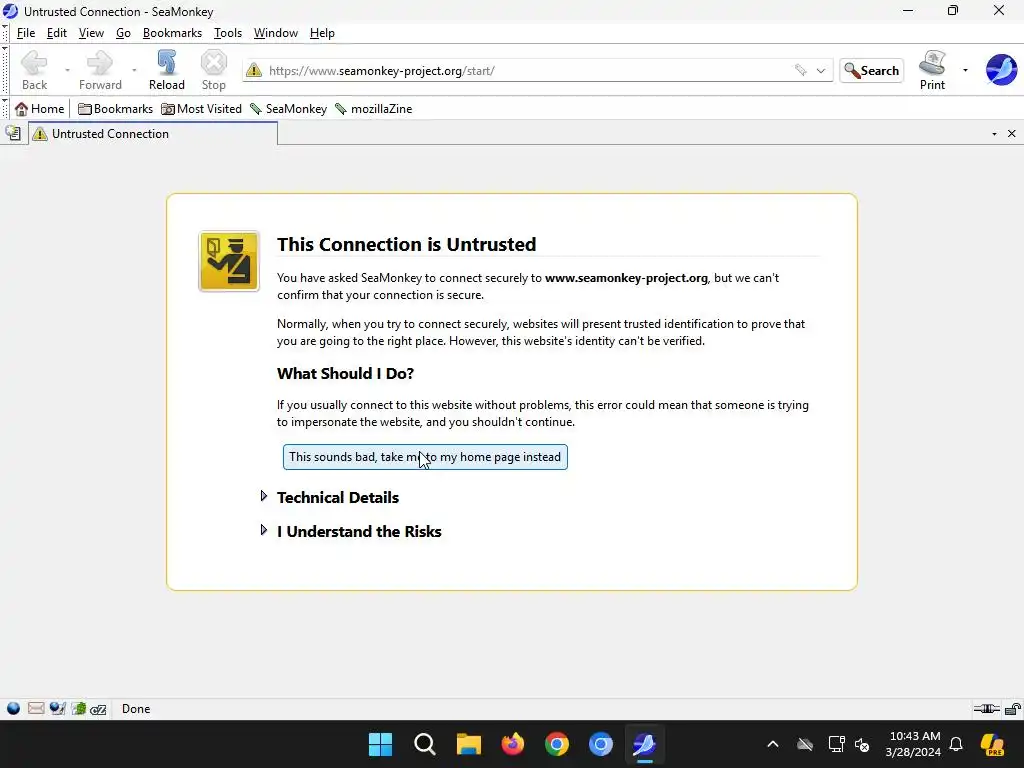Open the Windows Start button
Image resolution: width=1024 pixels, height=768 pixels.
[380, 744]
